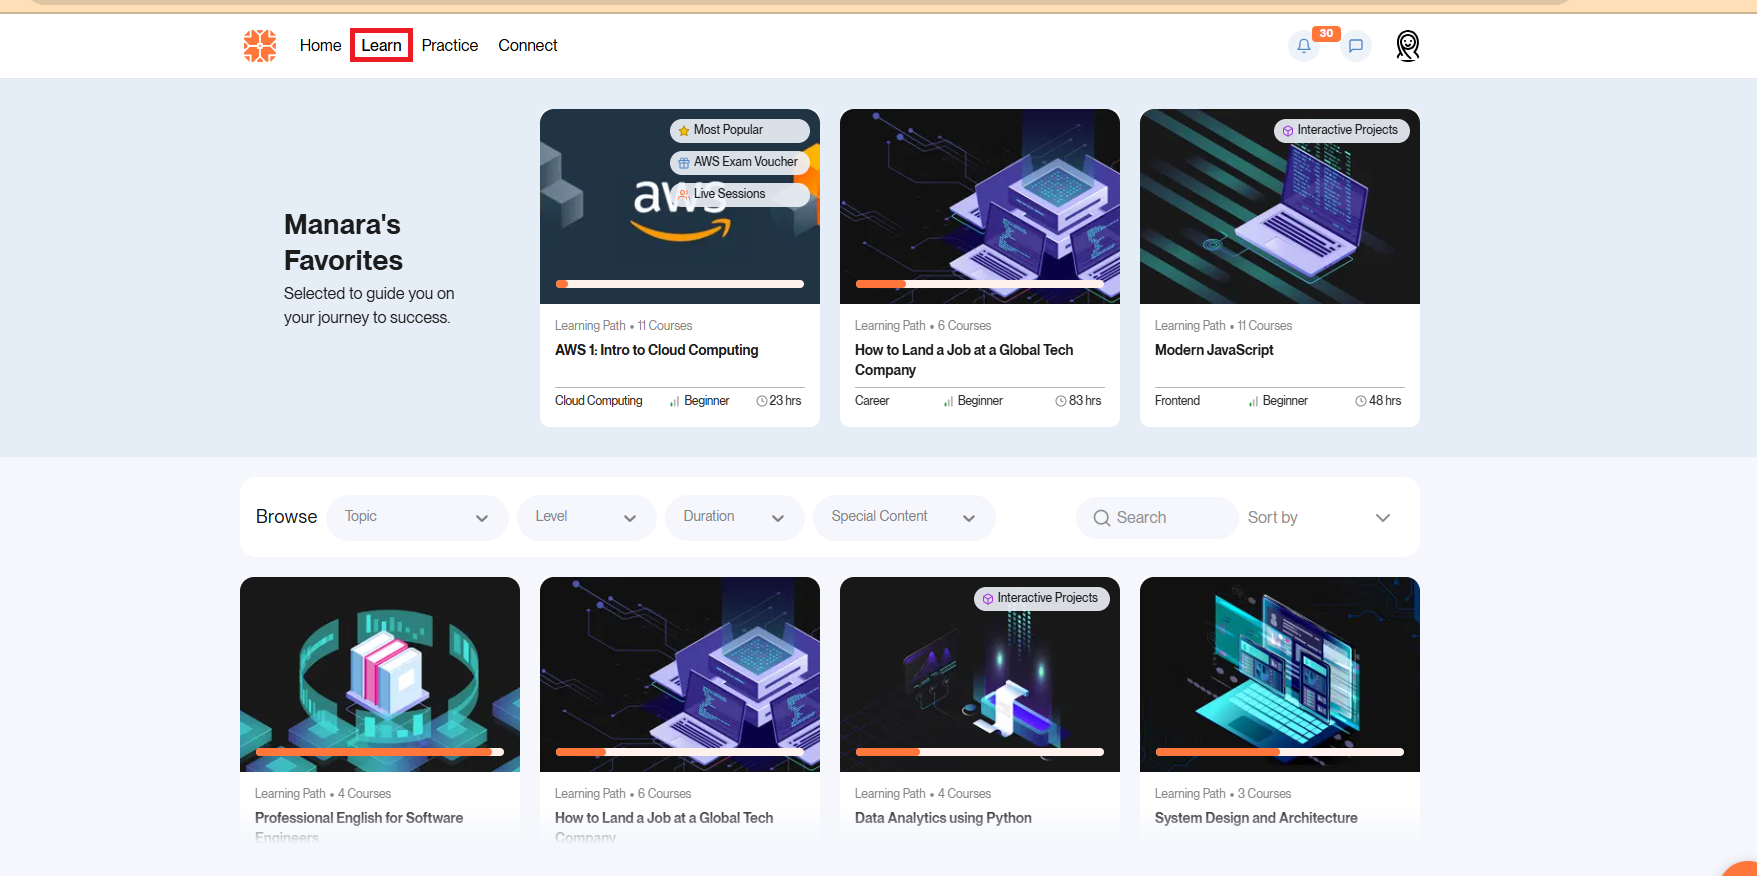The height and width of the screenshot is (876, 1757).
Task: Click Professional English for Software Engineers title
Action: [x=359, y=827]
